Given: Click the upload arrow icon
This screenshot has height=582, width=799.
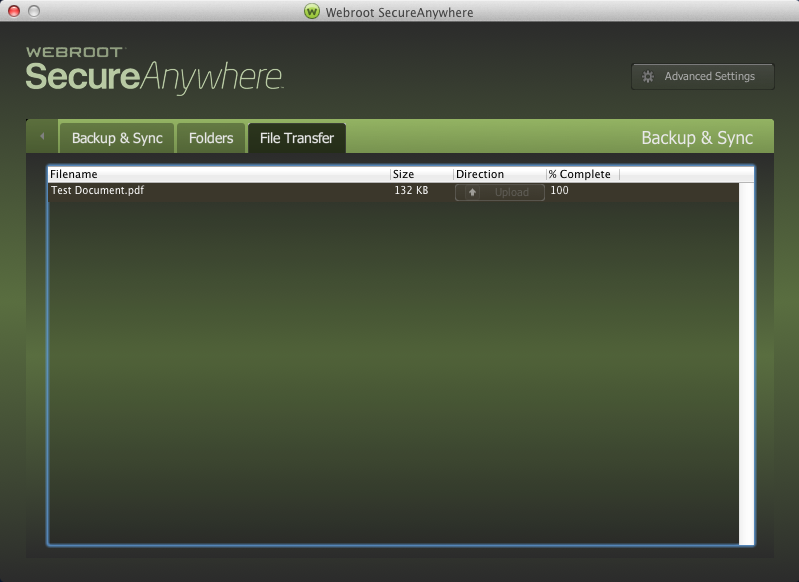Looking at the screenshot, I should coord(472,192).
